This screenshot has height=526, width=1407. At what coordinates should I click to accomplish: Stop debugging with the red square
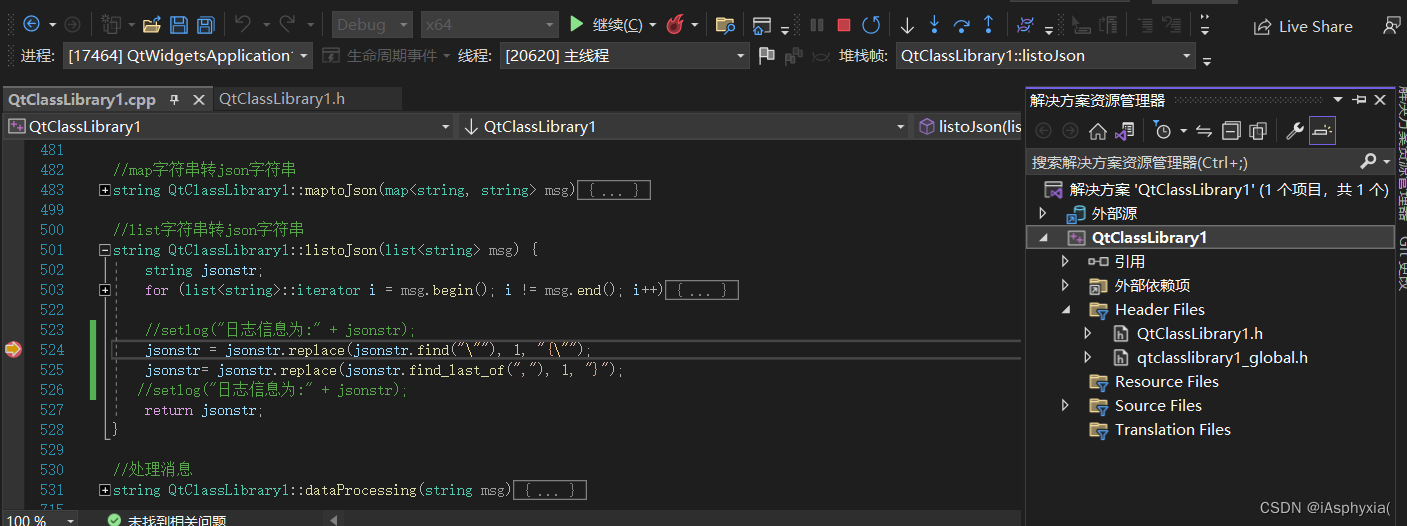844,25
